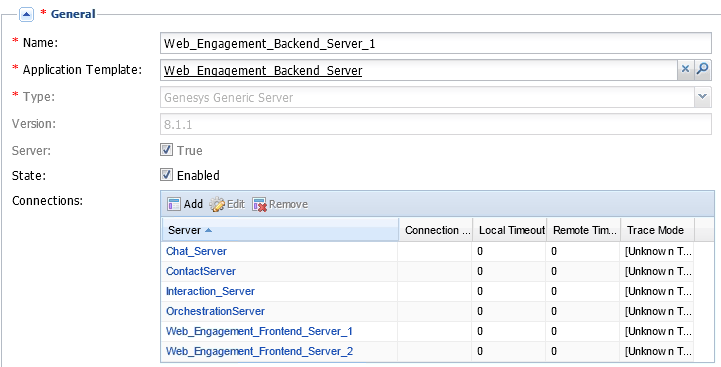Screen dimensions: 721x367
Task: Toggle the State Enabled checkbox
Action: [x=166, y=175]
